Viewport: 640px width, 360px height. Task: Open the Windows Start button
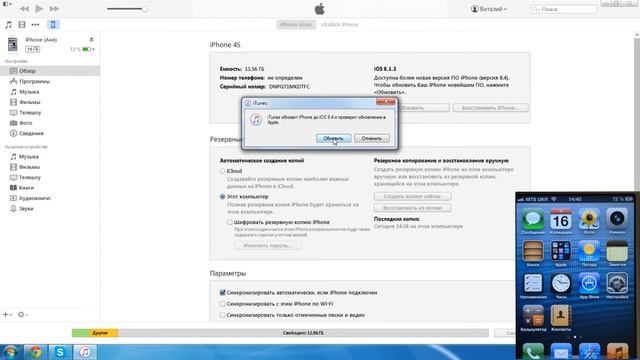[10, 352]
